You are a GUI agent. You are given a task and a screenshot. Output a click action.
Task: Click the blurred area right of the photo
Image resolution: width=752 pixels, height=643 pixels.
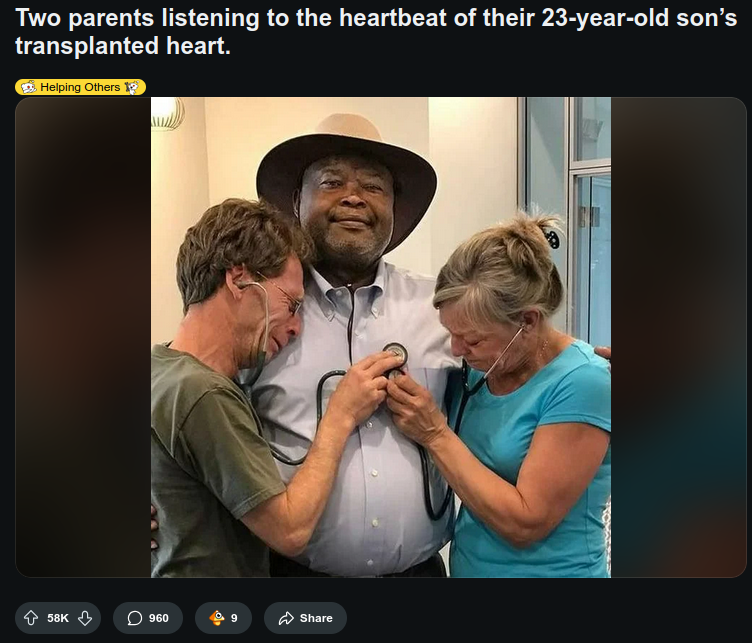pos(679,337)
